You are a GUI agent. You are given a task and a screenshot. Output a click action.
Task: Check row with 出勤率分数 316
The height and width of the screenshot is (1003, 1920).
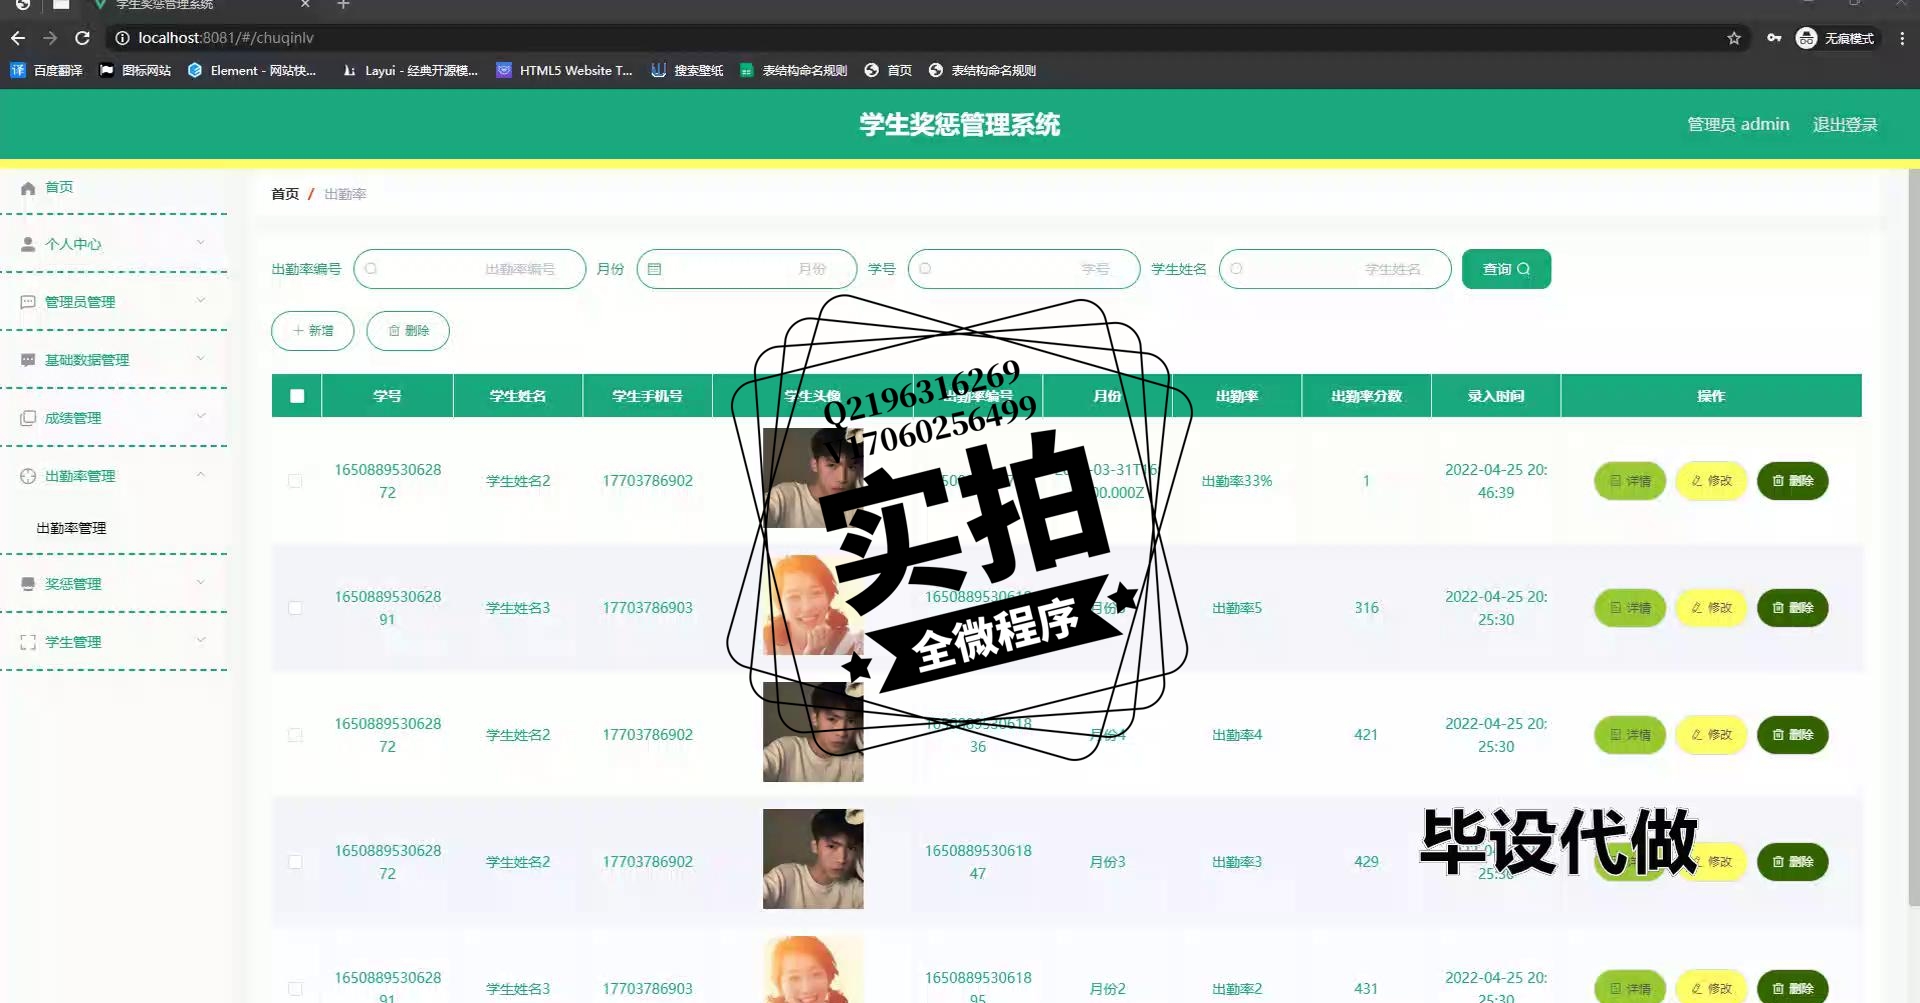[x=295, y=608]
